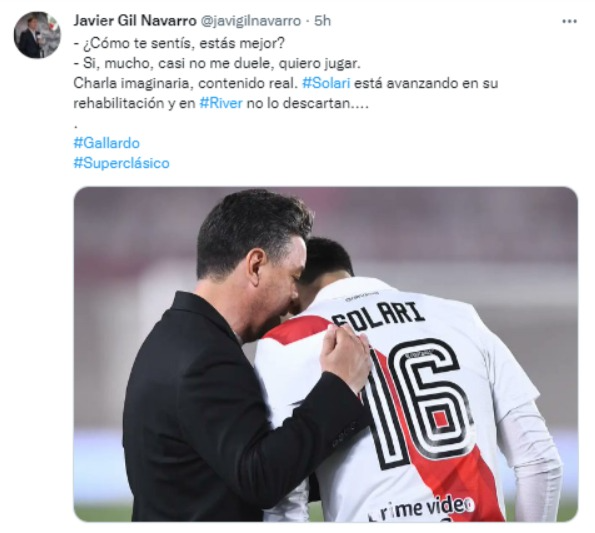595x533 pixels.
Task: Click the line '¿Cómo te sentís, estás mejor?'
Action: point(179,43)
